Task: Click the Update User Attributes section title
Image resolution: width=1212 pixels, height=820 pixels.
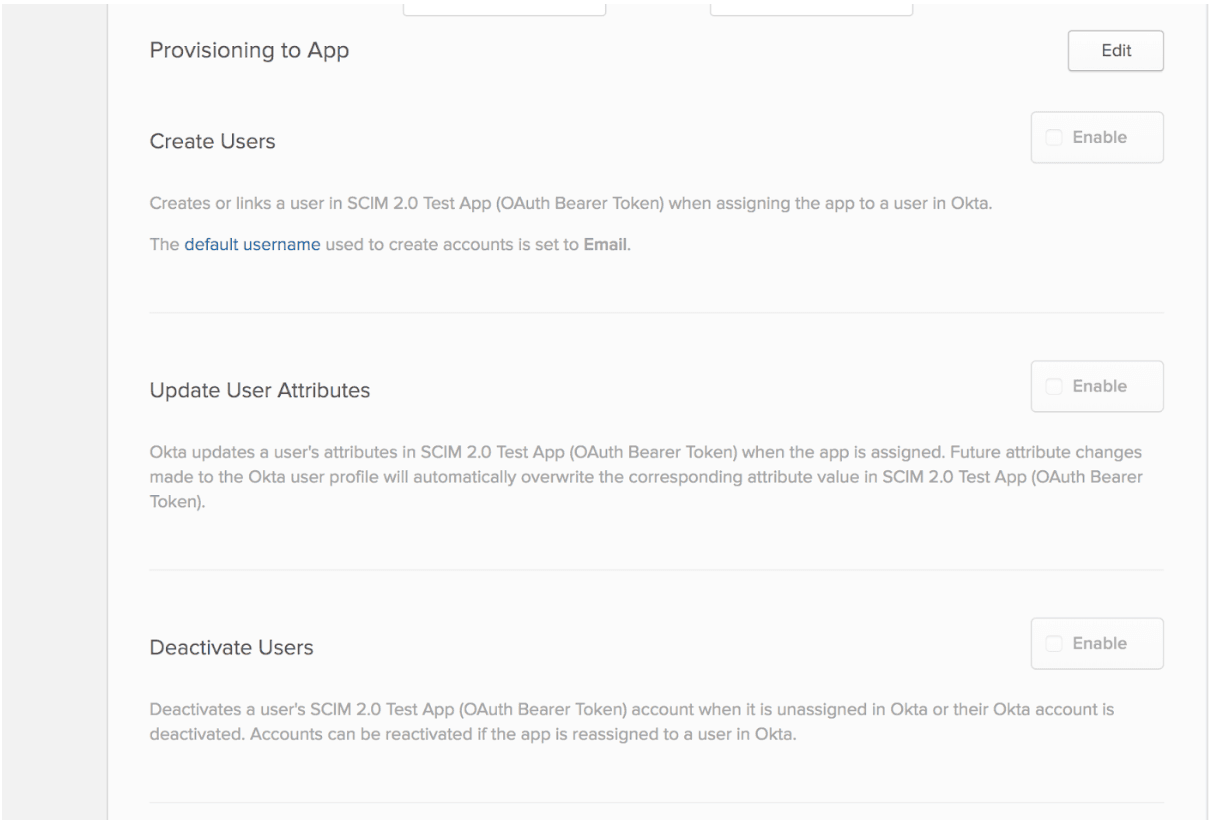Action: point(259,391)
